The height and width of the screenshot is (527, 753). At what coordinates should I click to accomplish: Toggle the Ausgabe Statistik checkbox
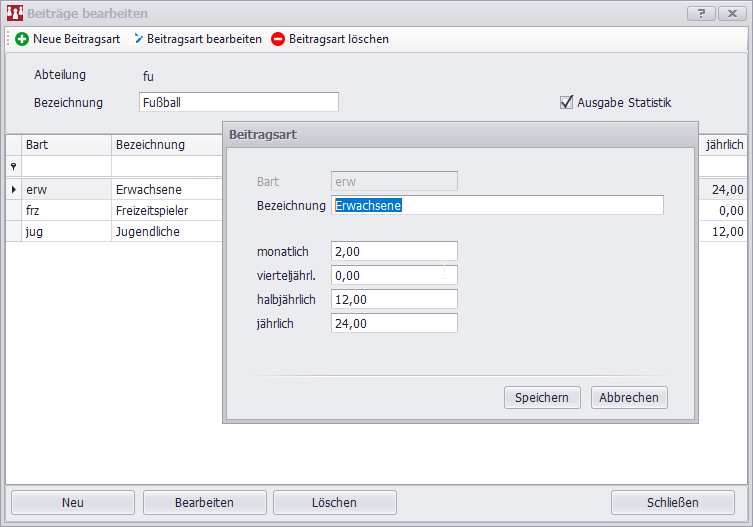point(567,102)
